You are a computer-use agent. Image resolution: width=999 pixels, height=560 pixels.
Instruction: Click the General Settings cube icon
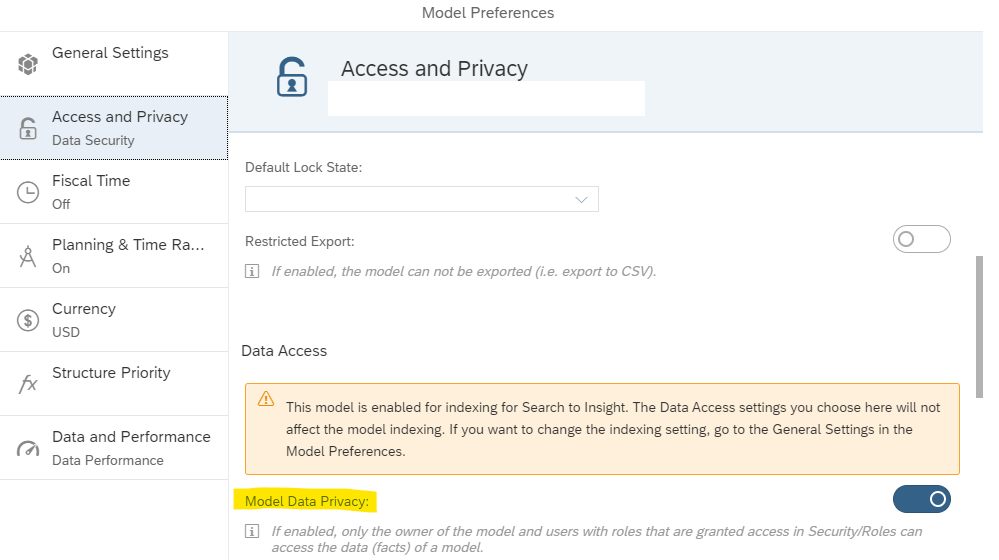(28, 64)
